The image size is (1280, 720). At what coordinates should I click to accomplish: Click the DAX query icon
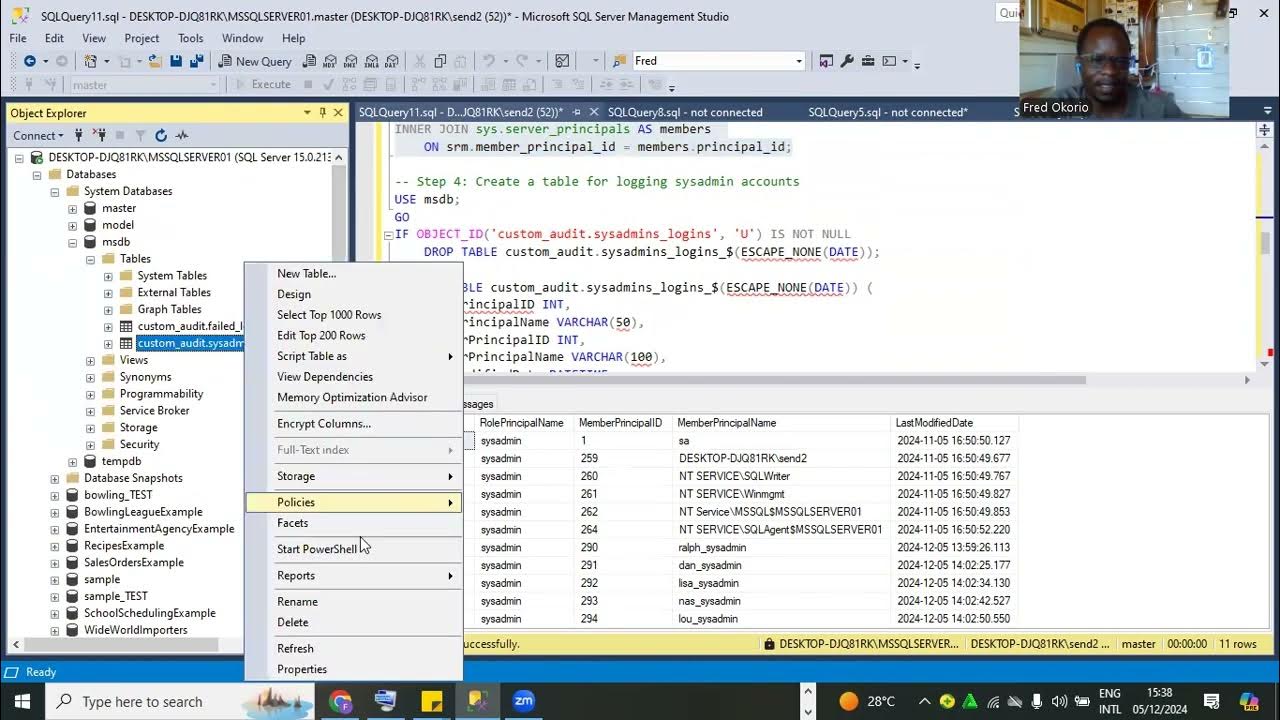(392, 61)
